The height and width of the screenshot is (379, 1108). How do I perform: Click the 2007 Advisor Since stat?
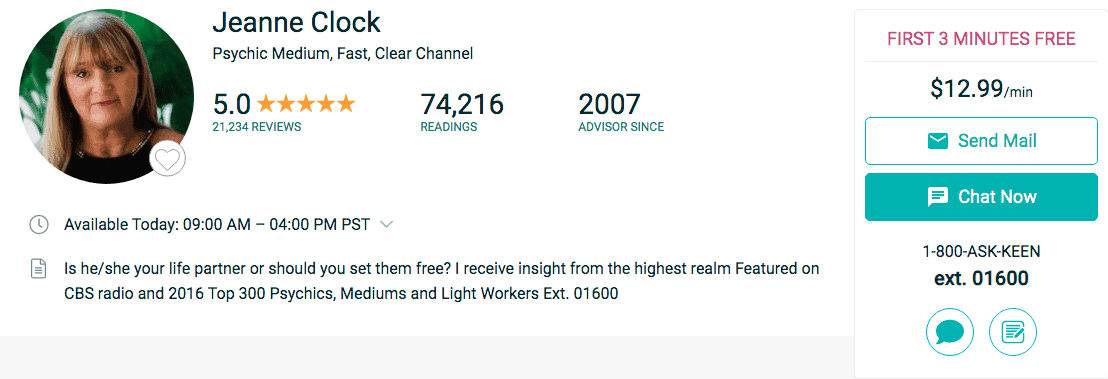pyautogui.click(x=620, y=112)
